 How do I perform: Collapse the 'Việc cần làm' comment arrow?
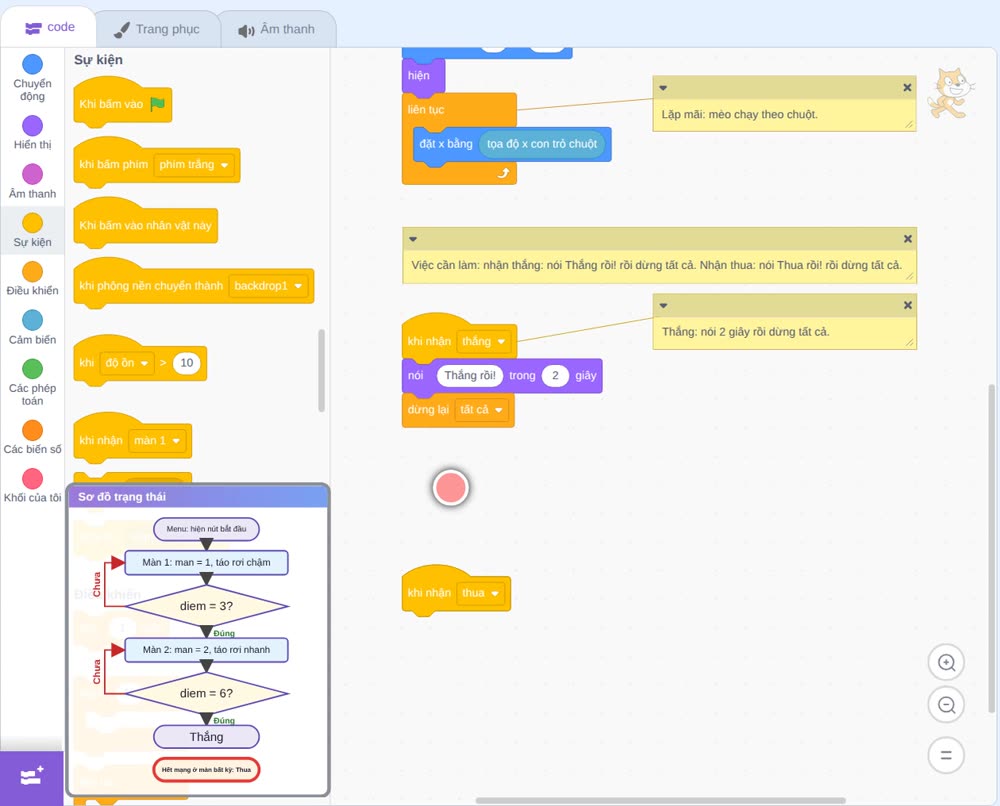point(413,239)
